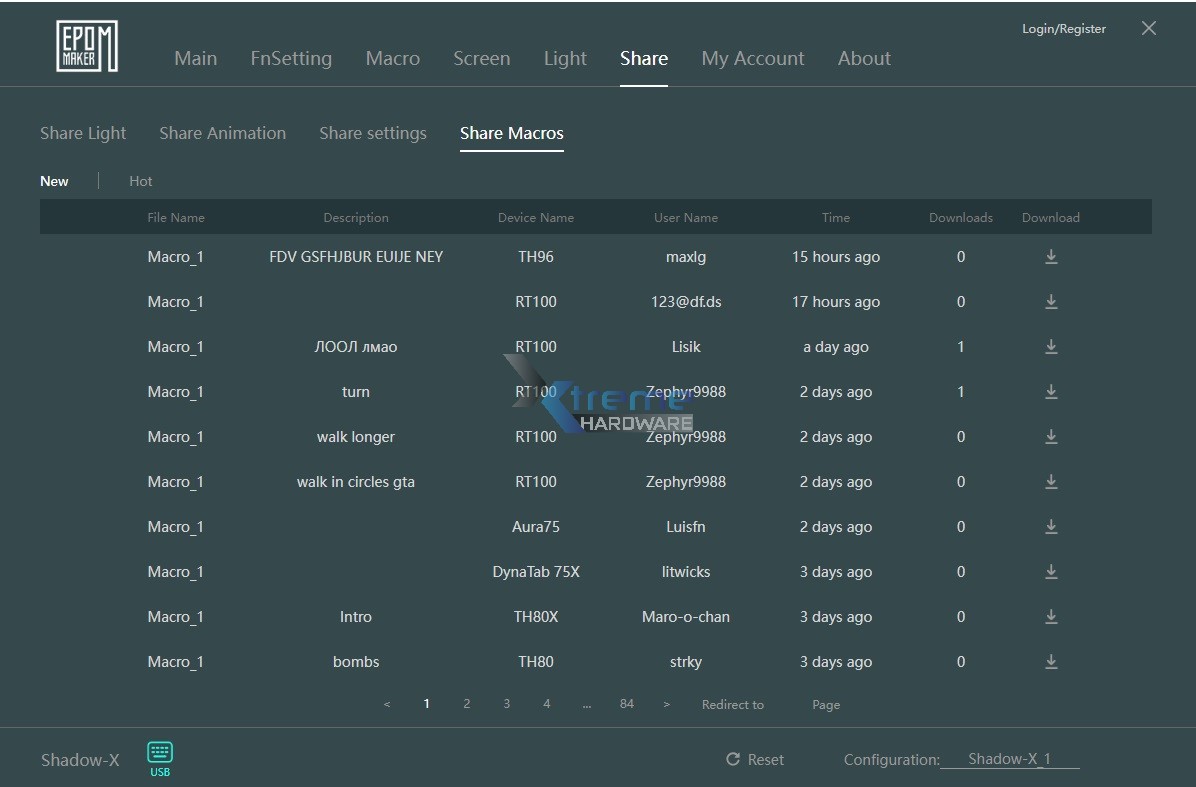The width and height of the screenshot is (1196, 787).
Task: Go to next page with the arrow
Action: pos(667,704)
